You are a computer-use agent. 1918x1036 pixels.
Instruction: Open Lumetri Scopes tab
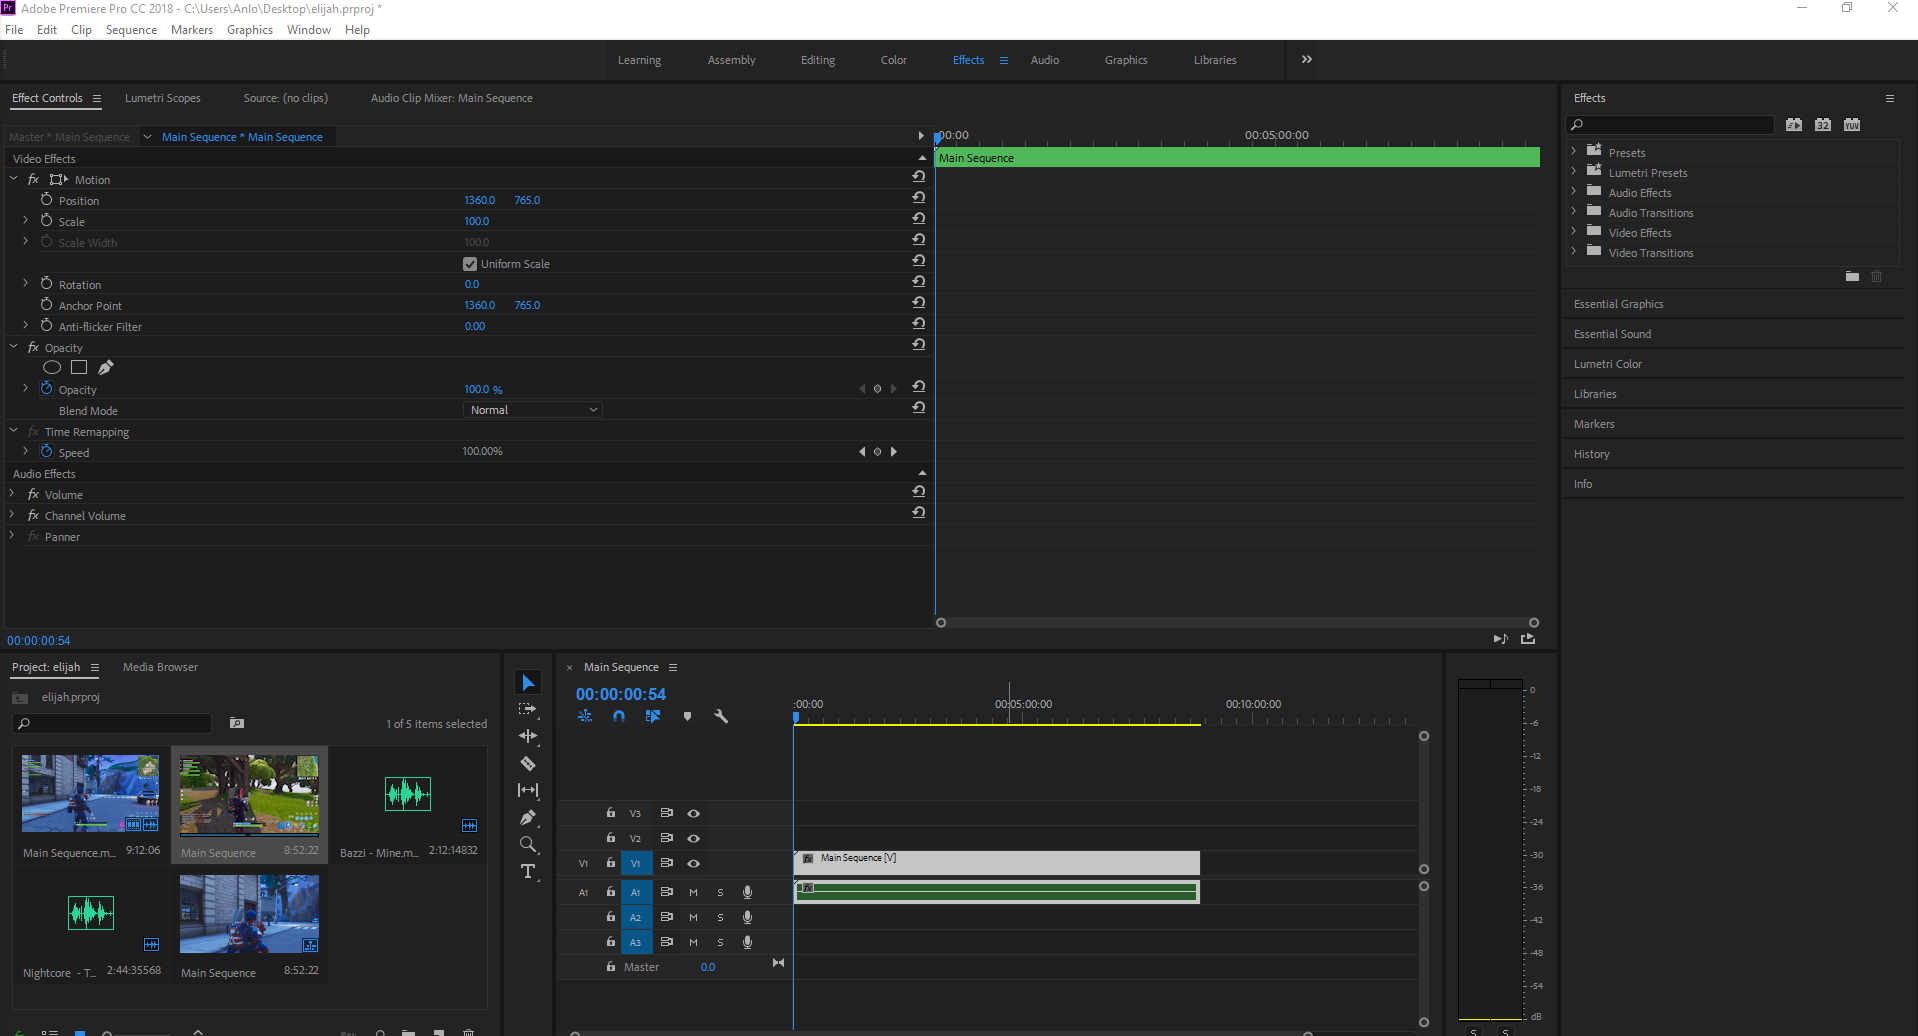coord(163,98)
